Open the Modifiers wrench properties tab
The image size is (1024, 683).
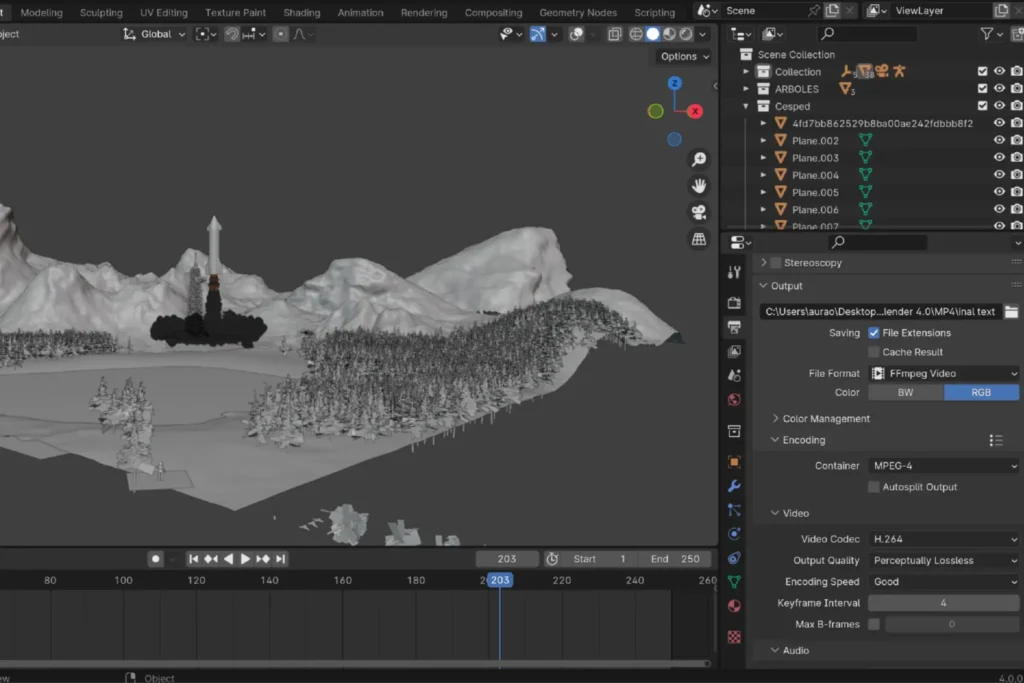click(x=734, y=486)
